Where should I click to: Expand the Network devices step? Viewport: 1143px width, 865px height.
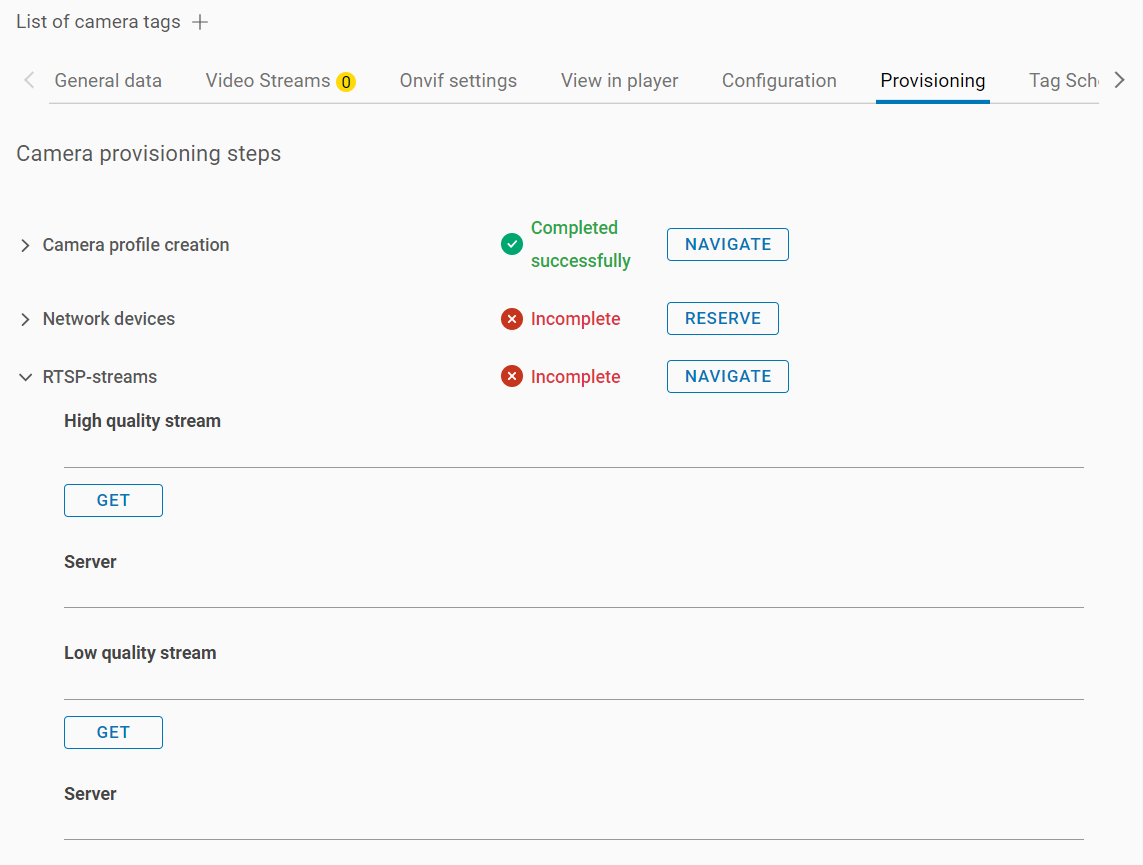[26, 320]
